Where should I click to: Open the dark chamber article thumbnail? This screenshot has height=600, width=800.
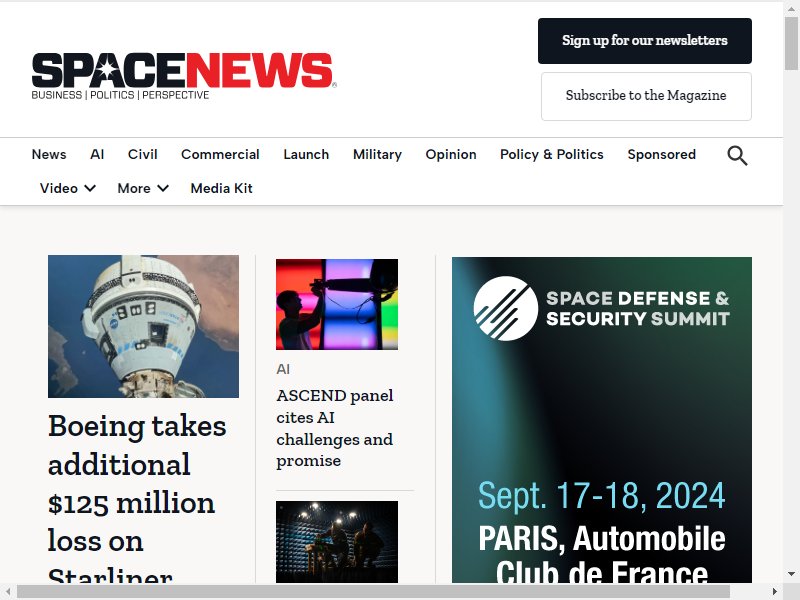click(337, 542)
